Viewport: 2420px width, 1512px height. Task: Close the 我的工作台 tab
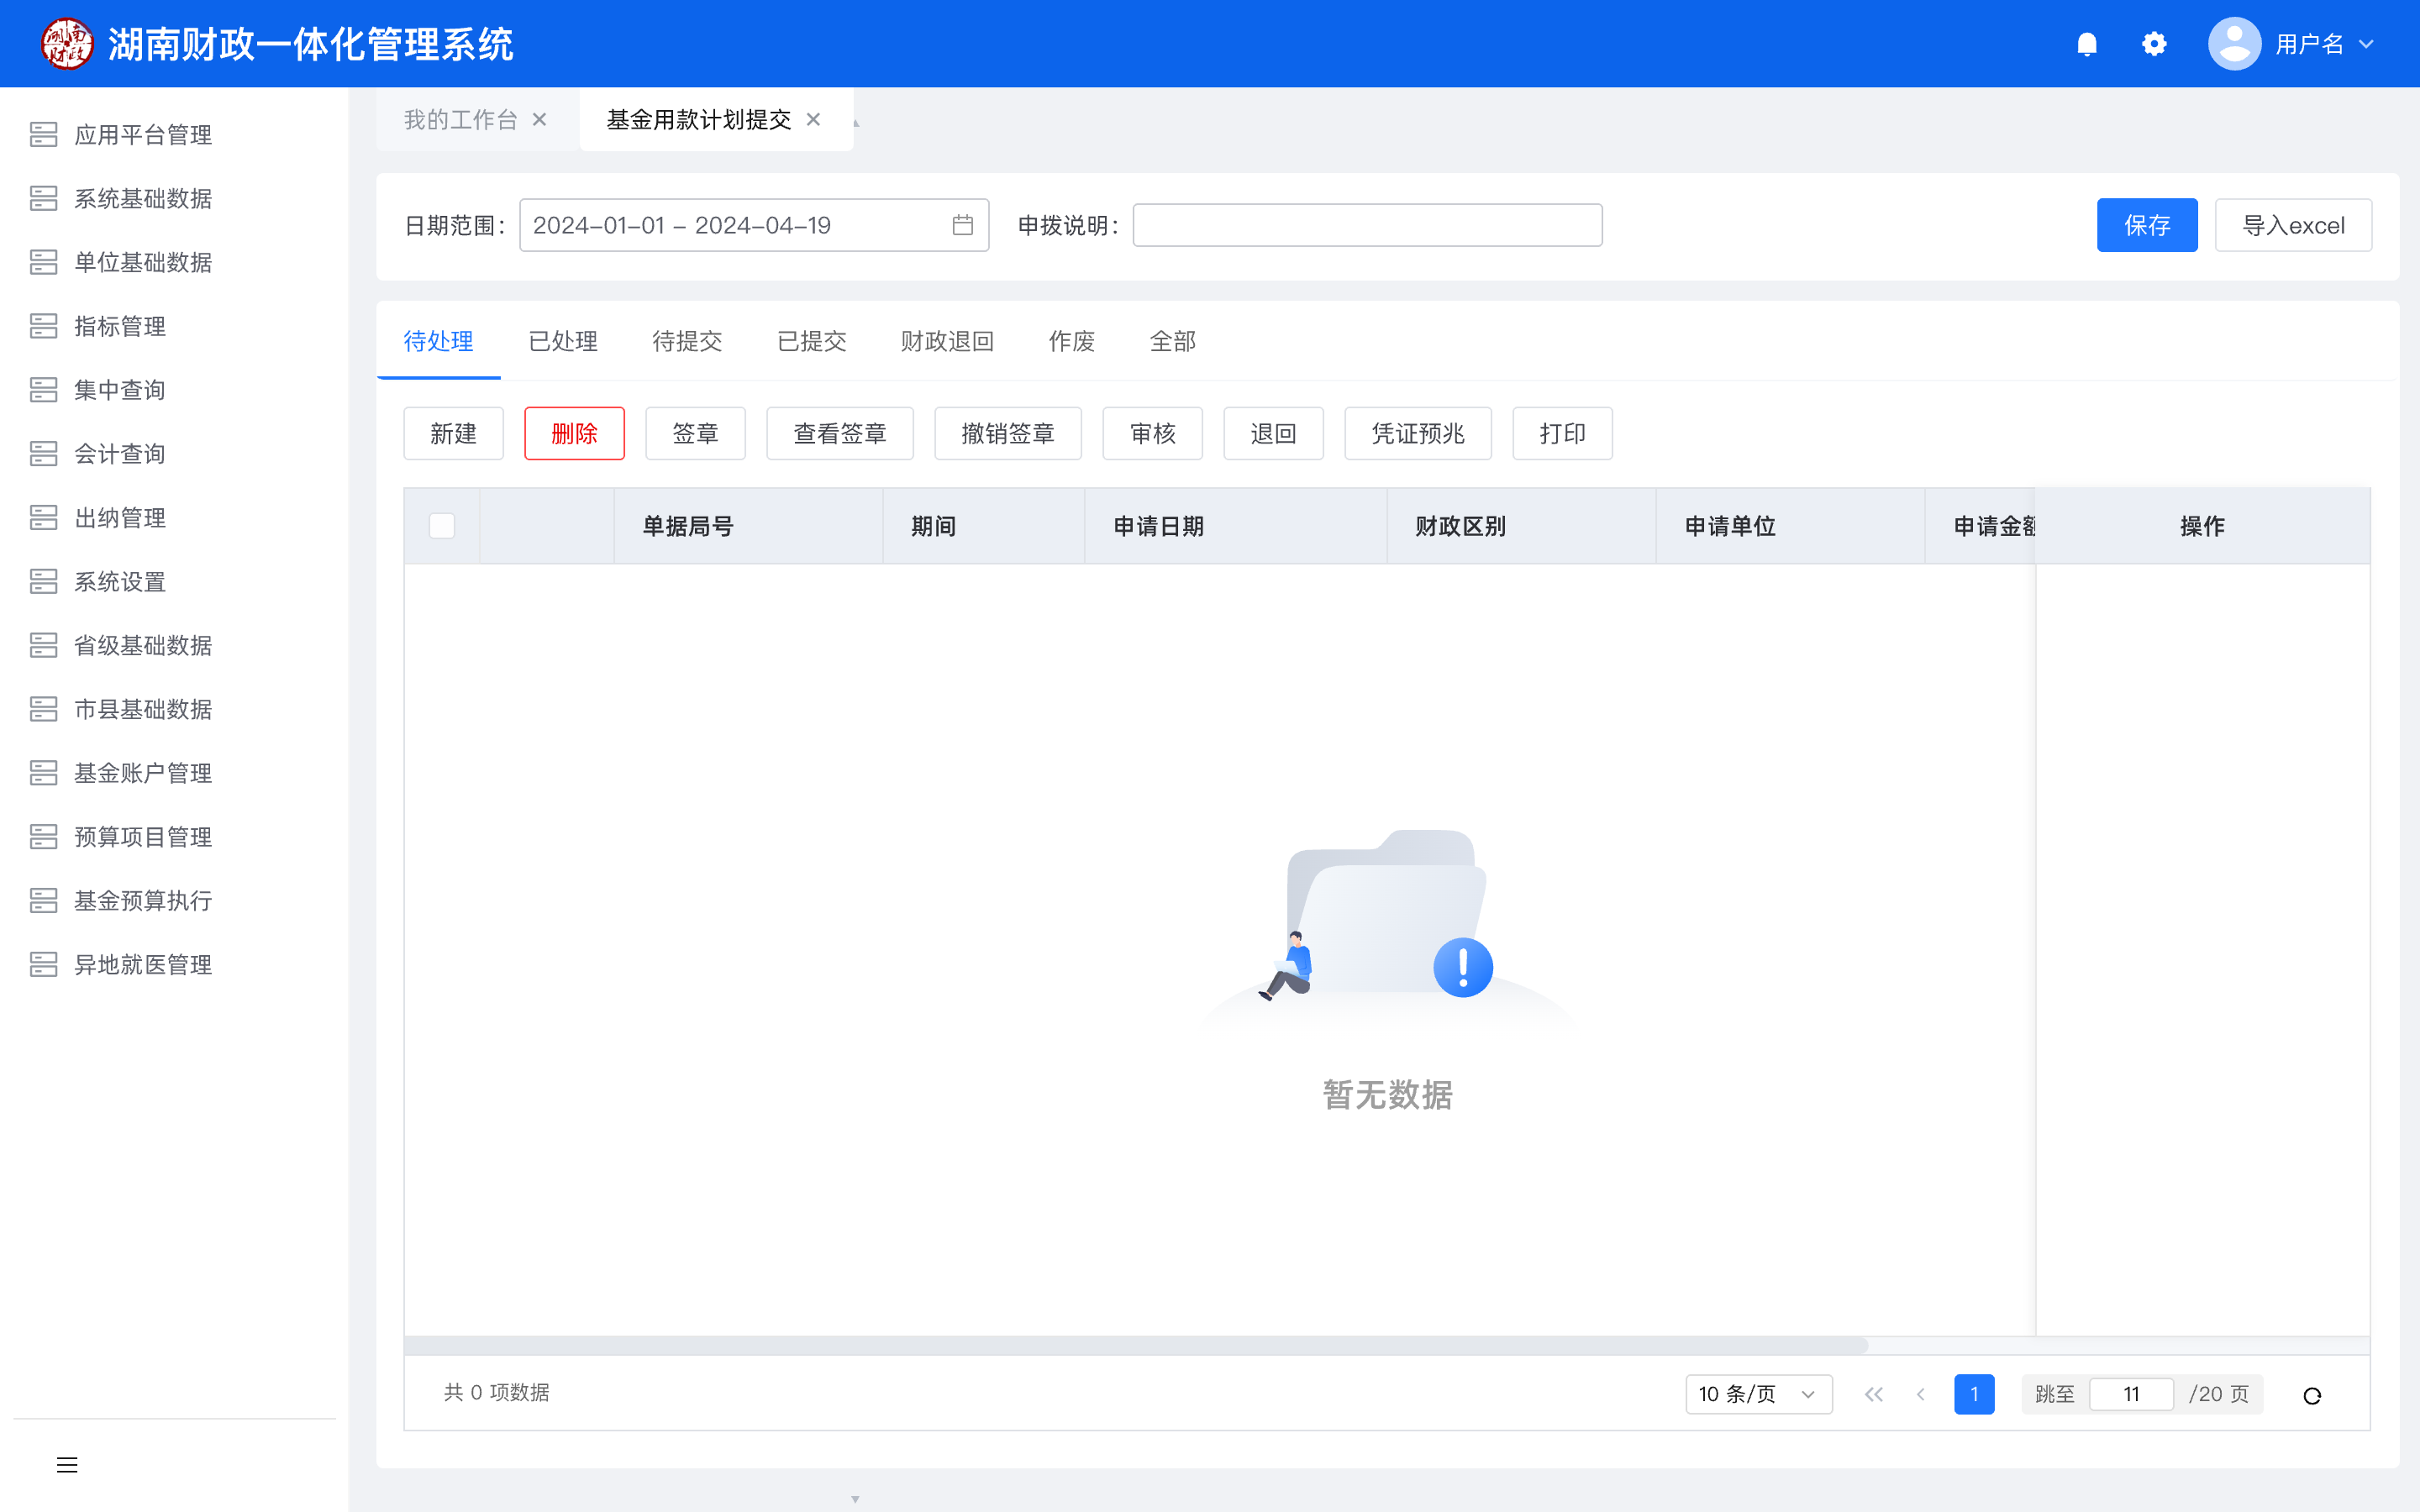click(x=540, y=120)
